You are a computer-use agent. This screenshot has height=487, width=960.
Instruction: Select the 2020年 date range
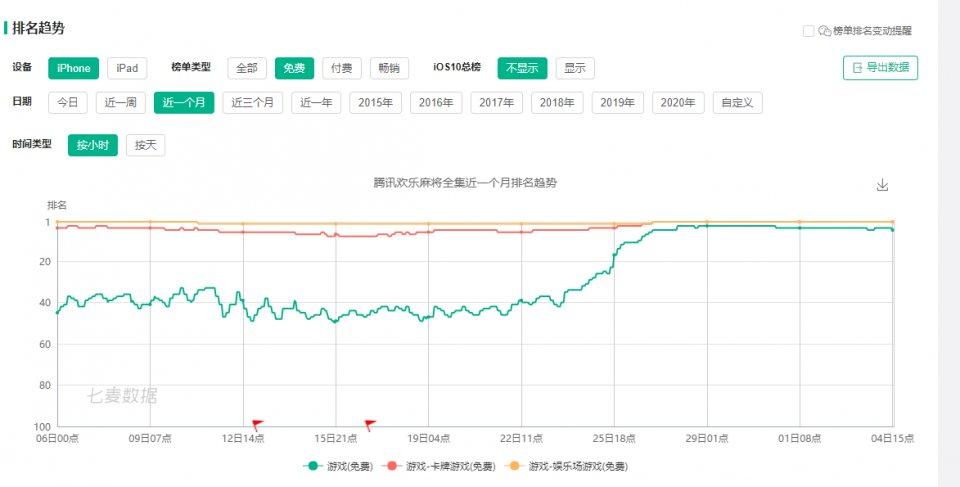(678, 103)
